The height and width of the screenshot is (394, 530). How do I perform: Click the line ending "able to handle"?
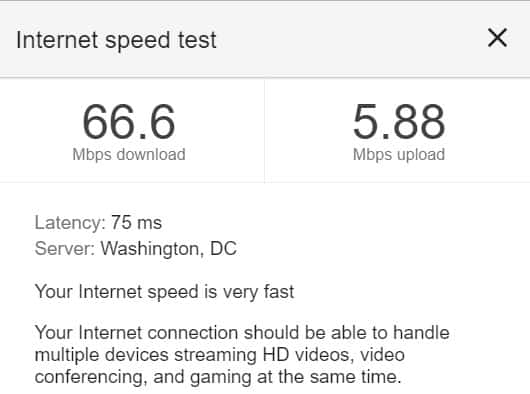point(242,333)
